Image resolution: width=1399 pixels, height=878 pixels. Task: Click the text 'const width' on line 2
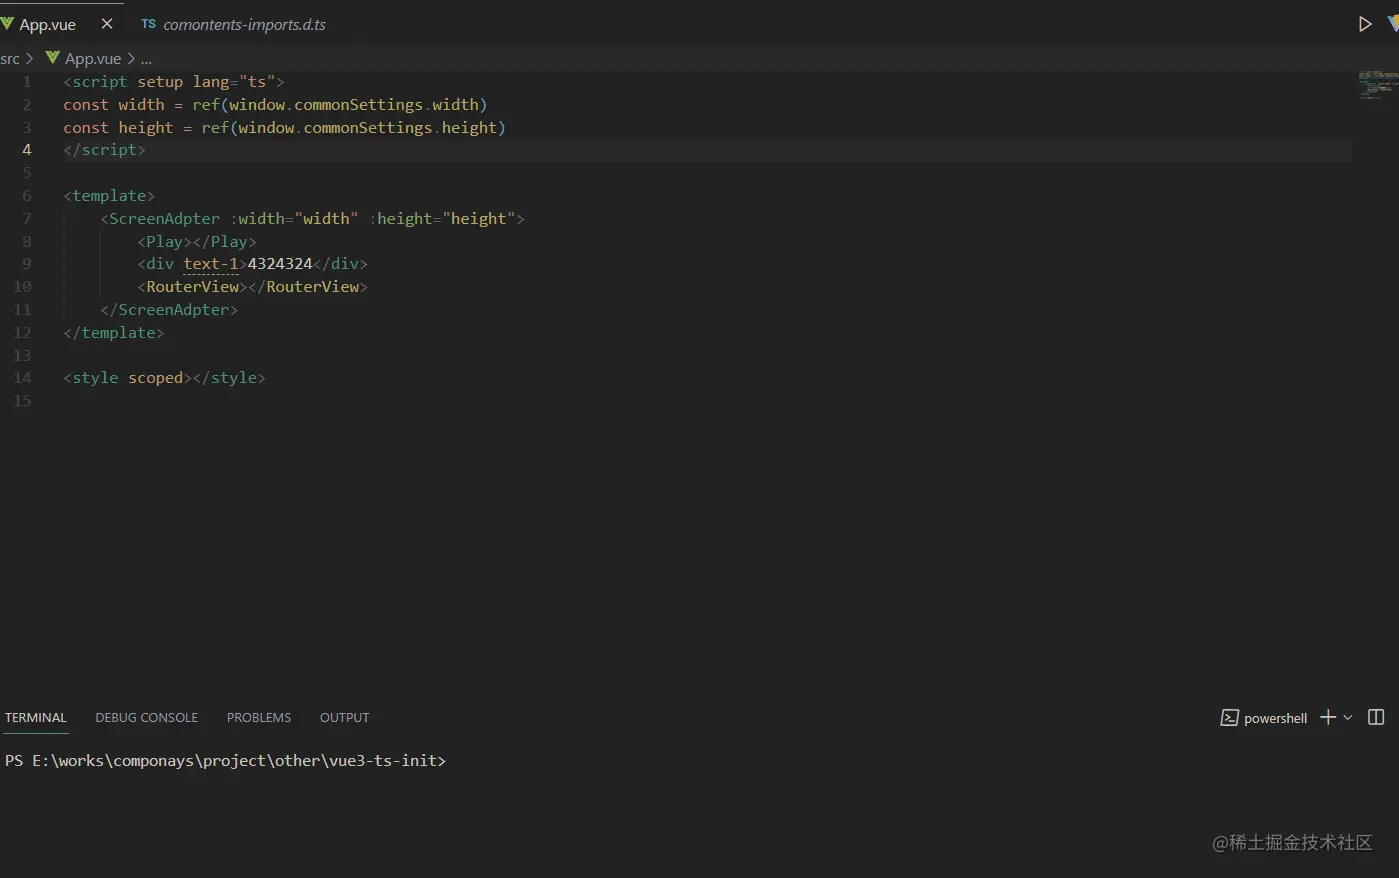click(114, 105)
